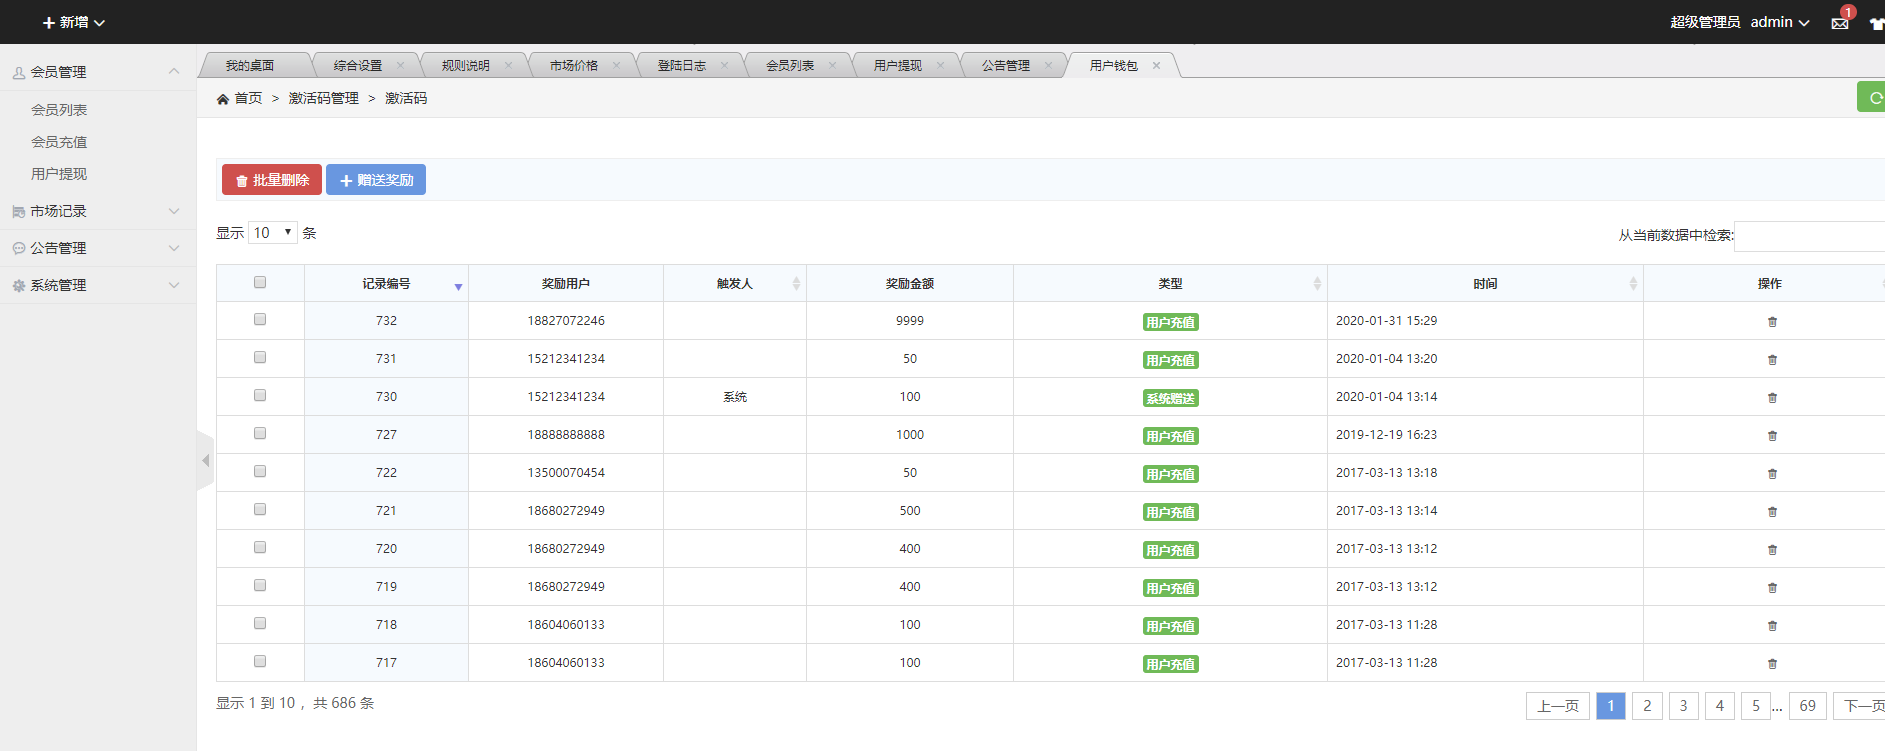Screen dimensions: 1885x751
Task: Check the box for record 731
Action: [260, 358]
